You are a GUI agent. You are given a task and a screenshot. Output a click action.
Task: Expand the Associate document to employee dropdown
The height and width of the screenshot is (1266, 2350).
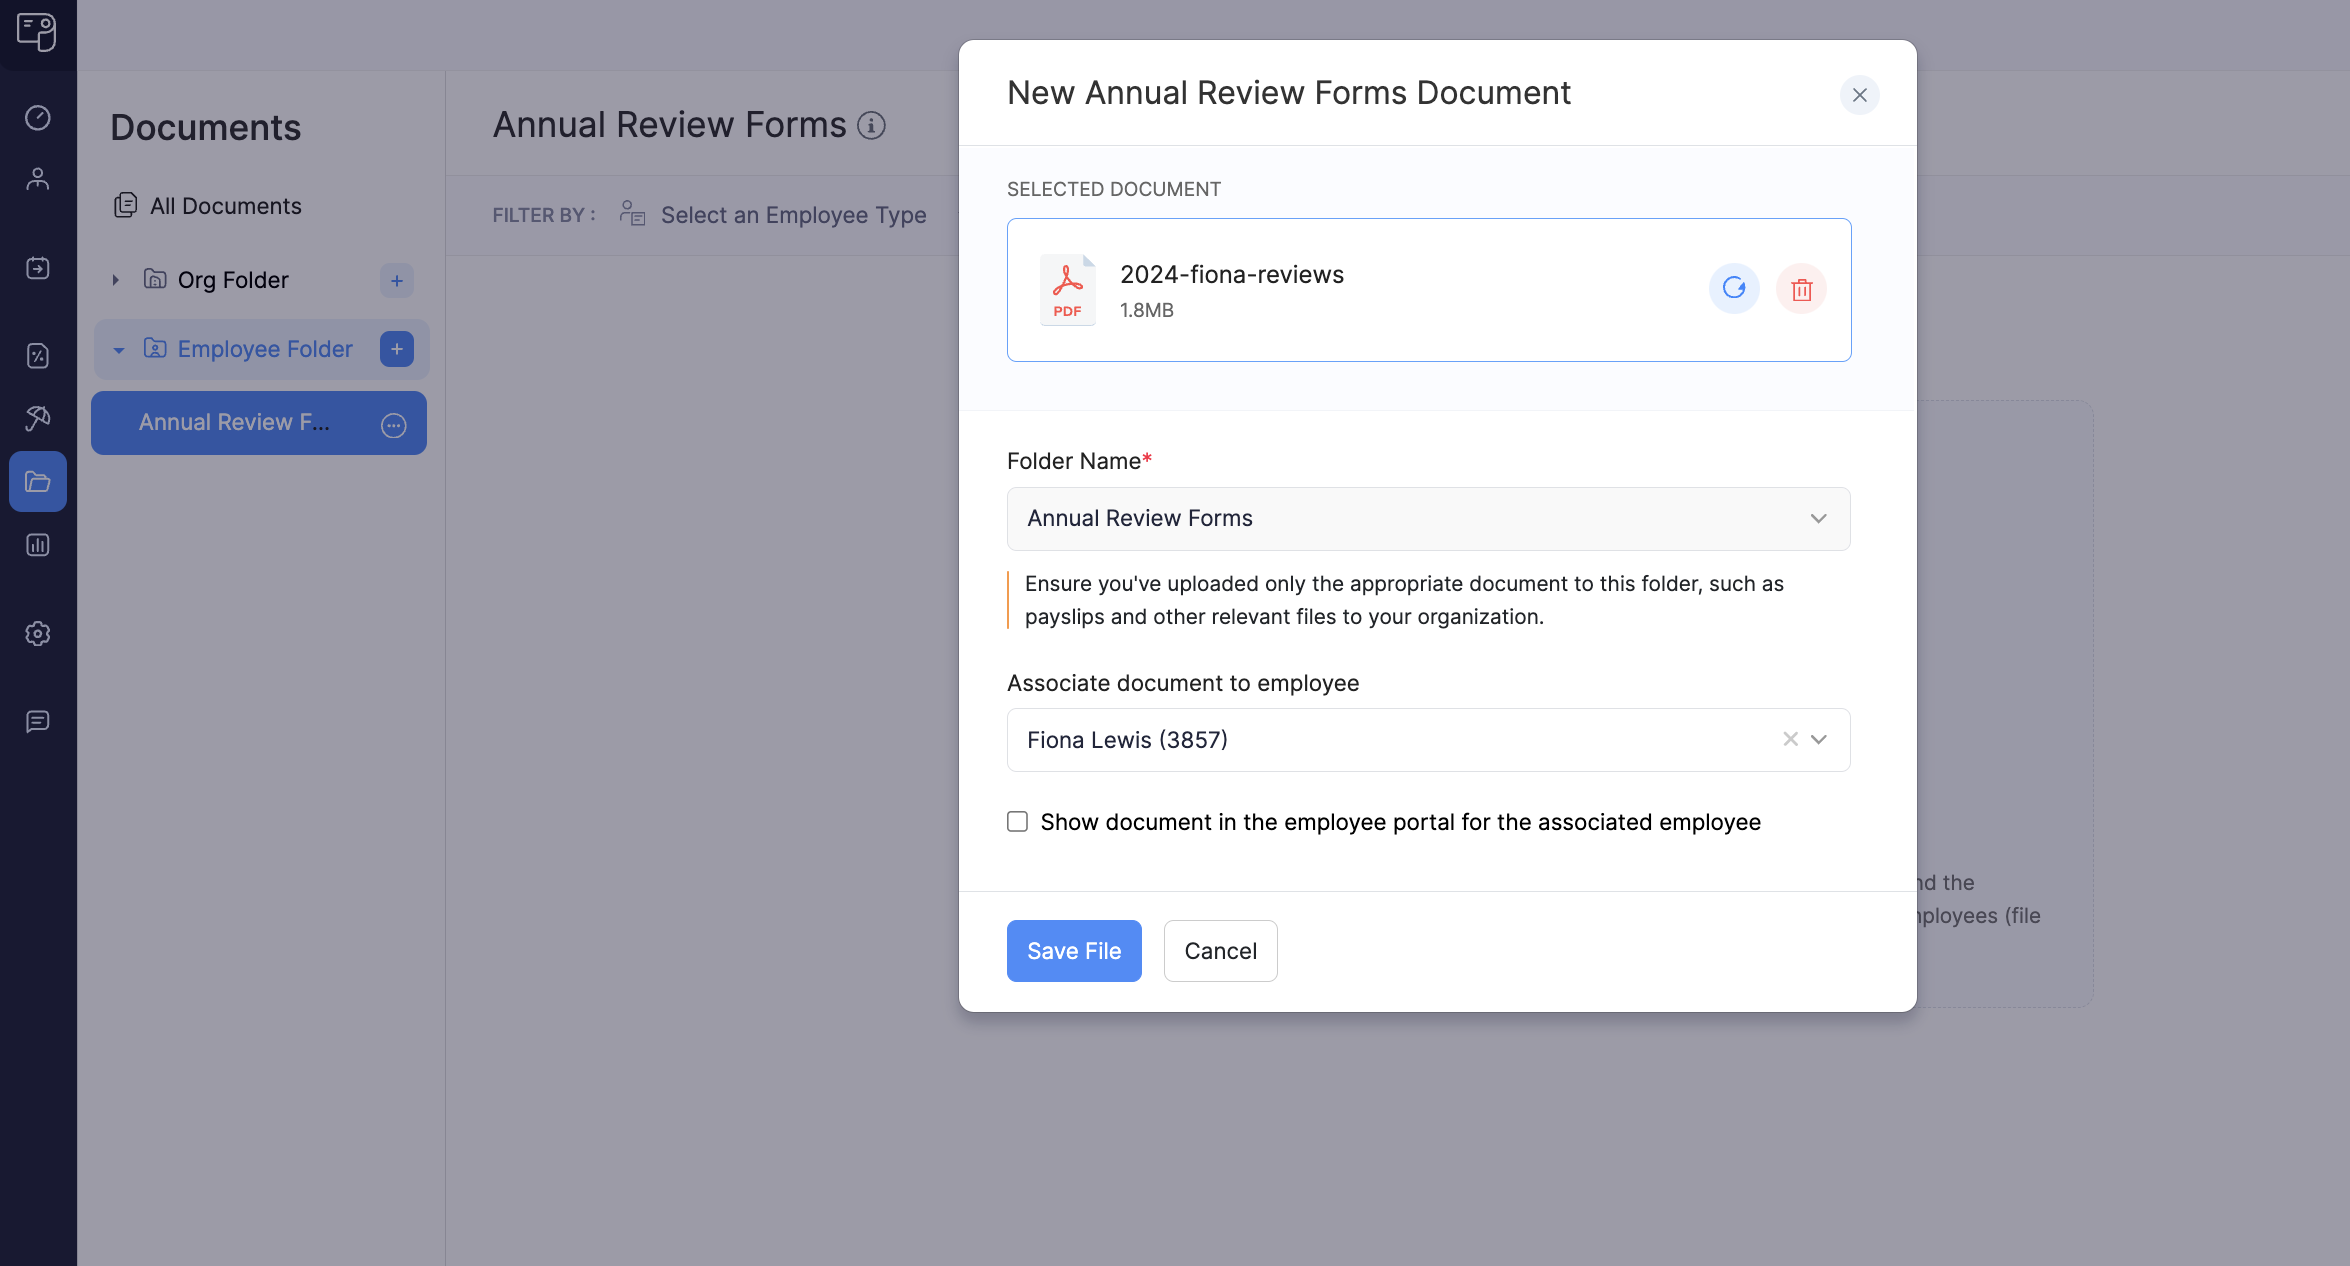click(1819, 739)
